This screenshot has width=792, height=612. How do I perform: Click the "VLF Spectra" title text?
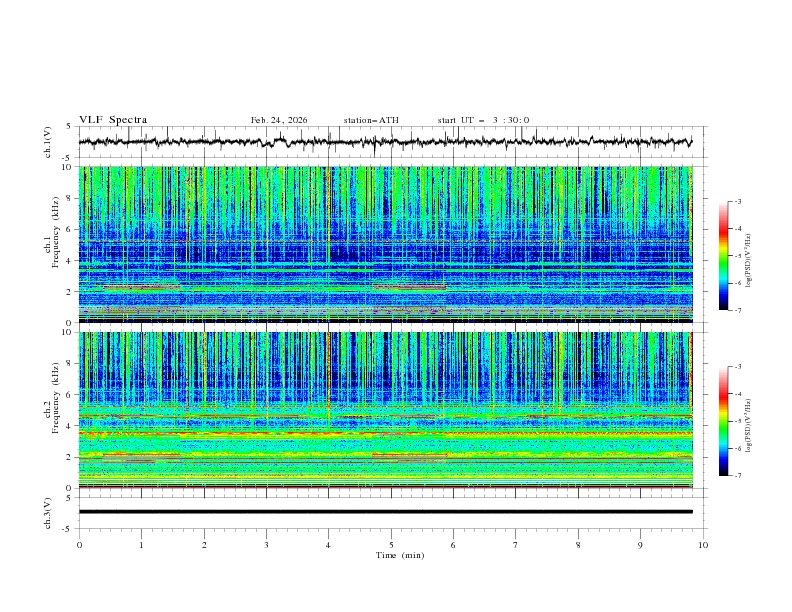click(113, 120)
